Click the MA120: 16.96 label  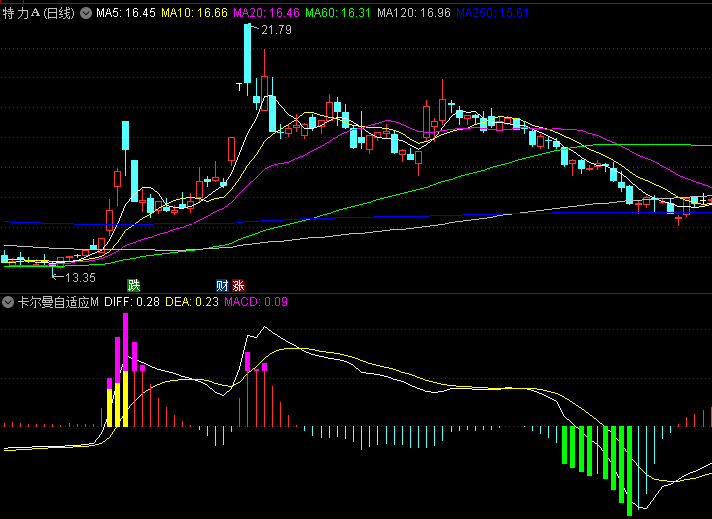click(414, 13)
